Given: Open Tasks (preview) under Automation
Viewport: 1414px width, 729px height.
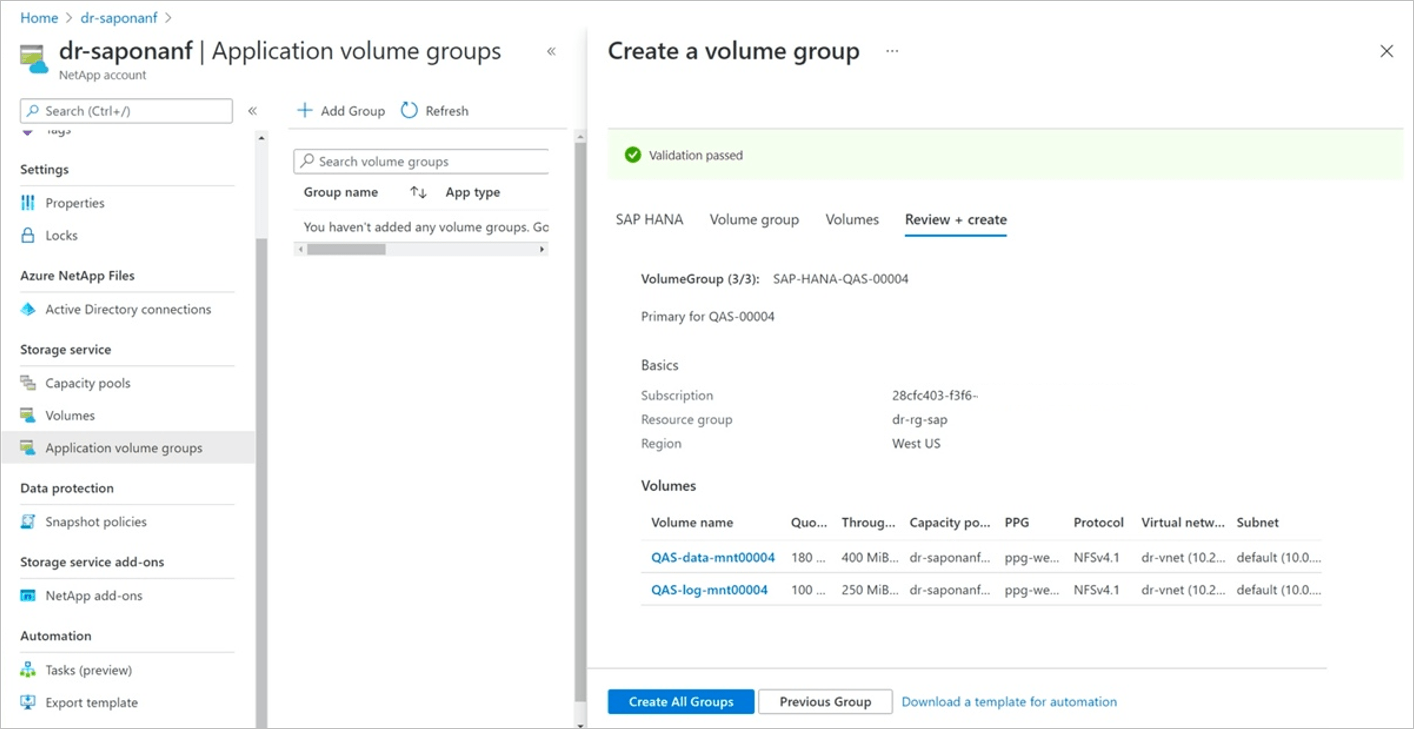Looking at the screenshot, I should click(x=86, y=669).
